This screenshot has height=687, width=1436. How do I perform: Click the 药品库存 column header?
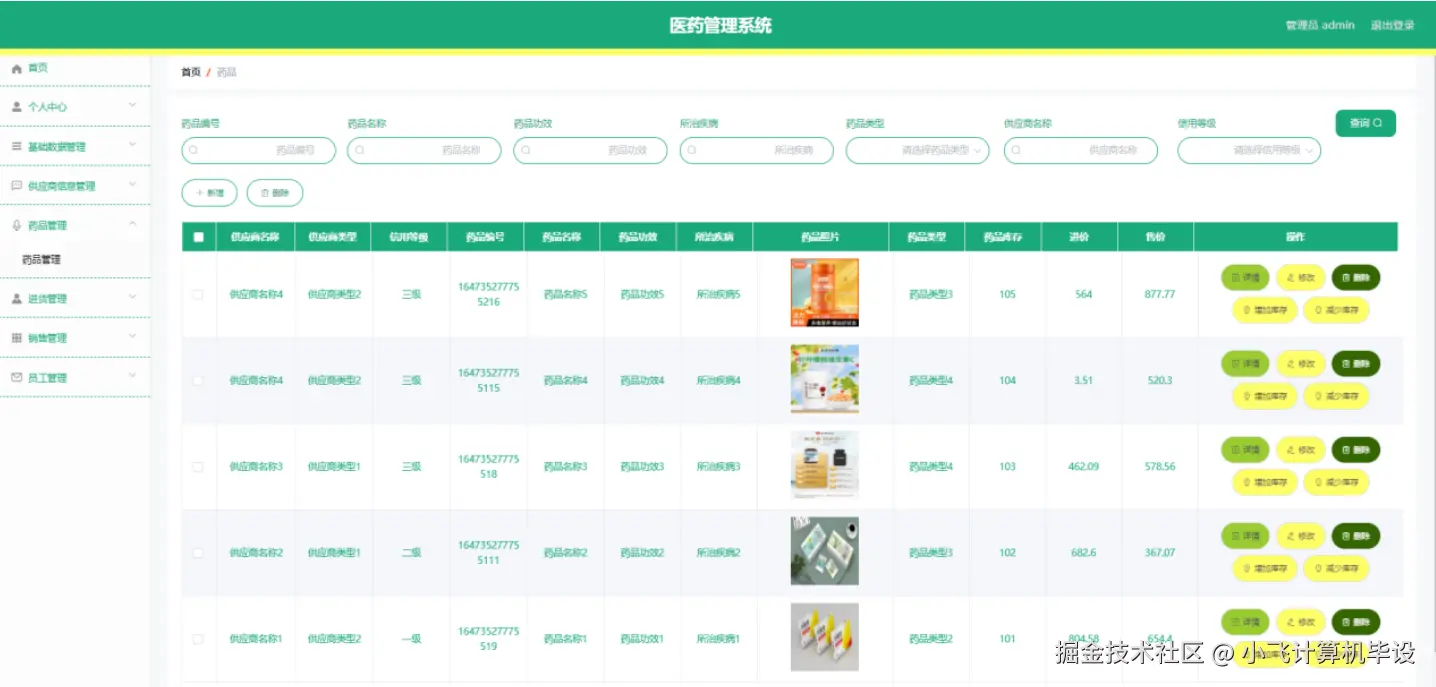(x=1003, y=237)
